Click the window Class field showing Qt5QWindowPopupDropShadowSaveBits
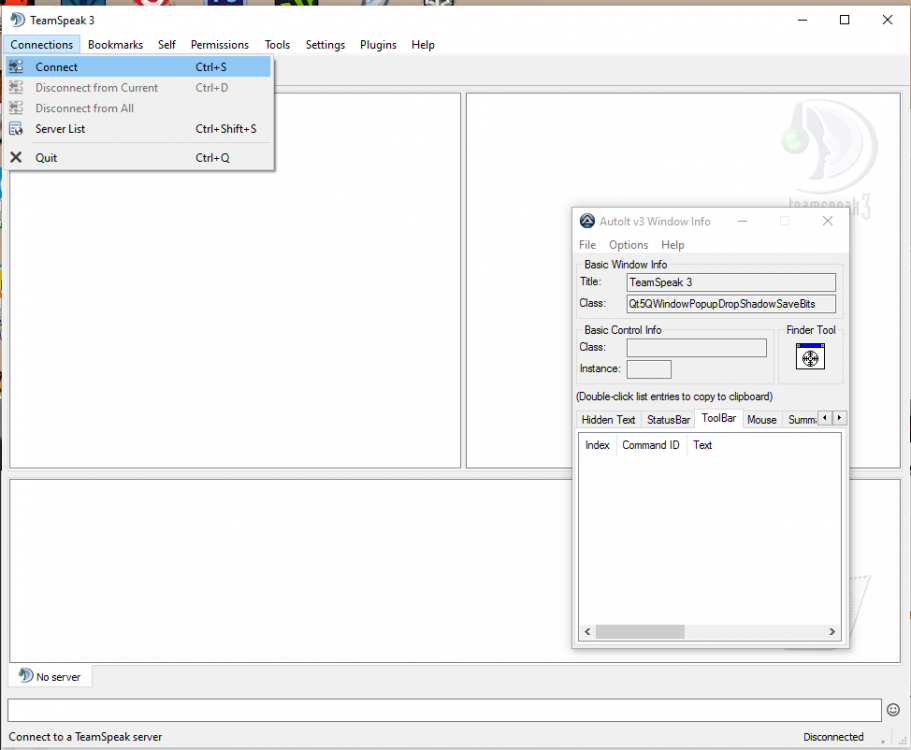The image size is (911, 750). tap(731, 304)
